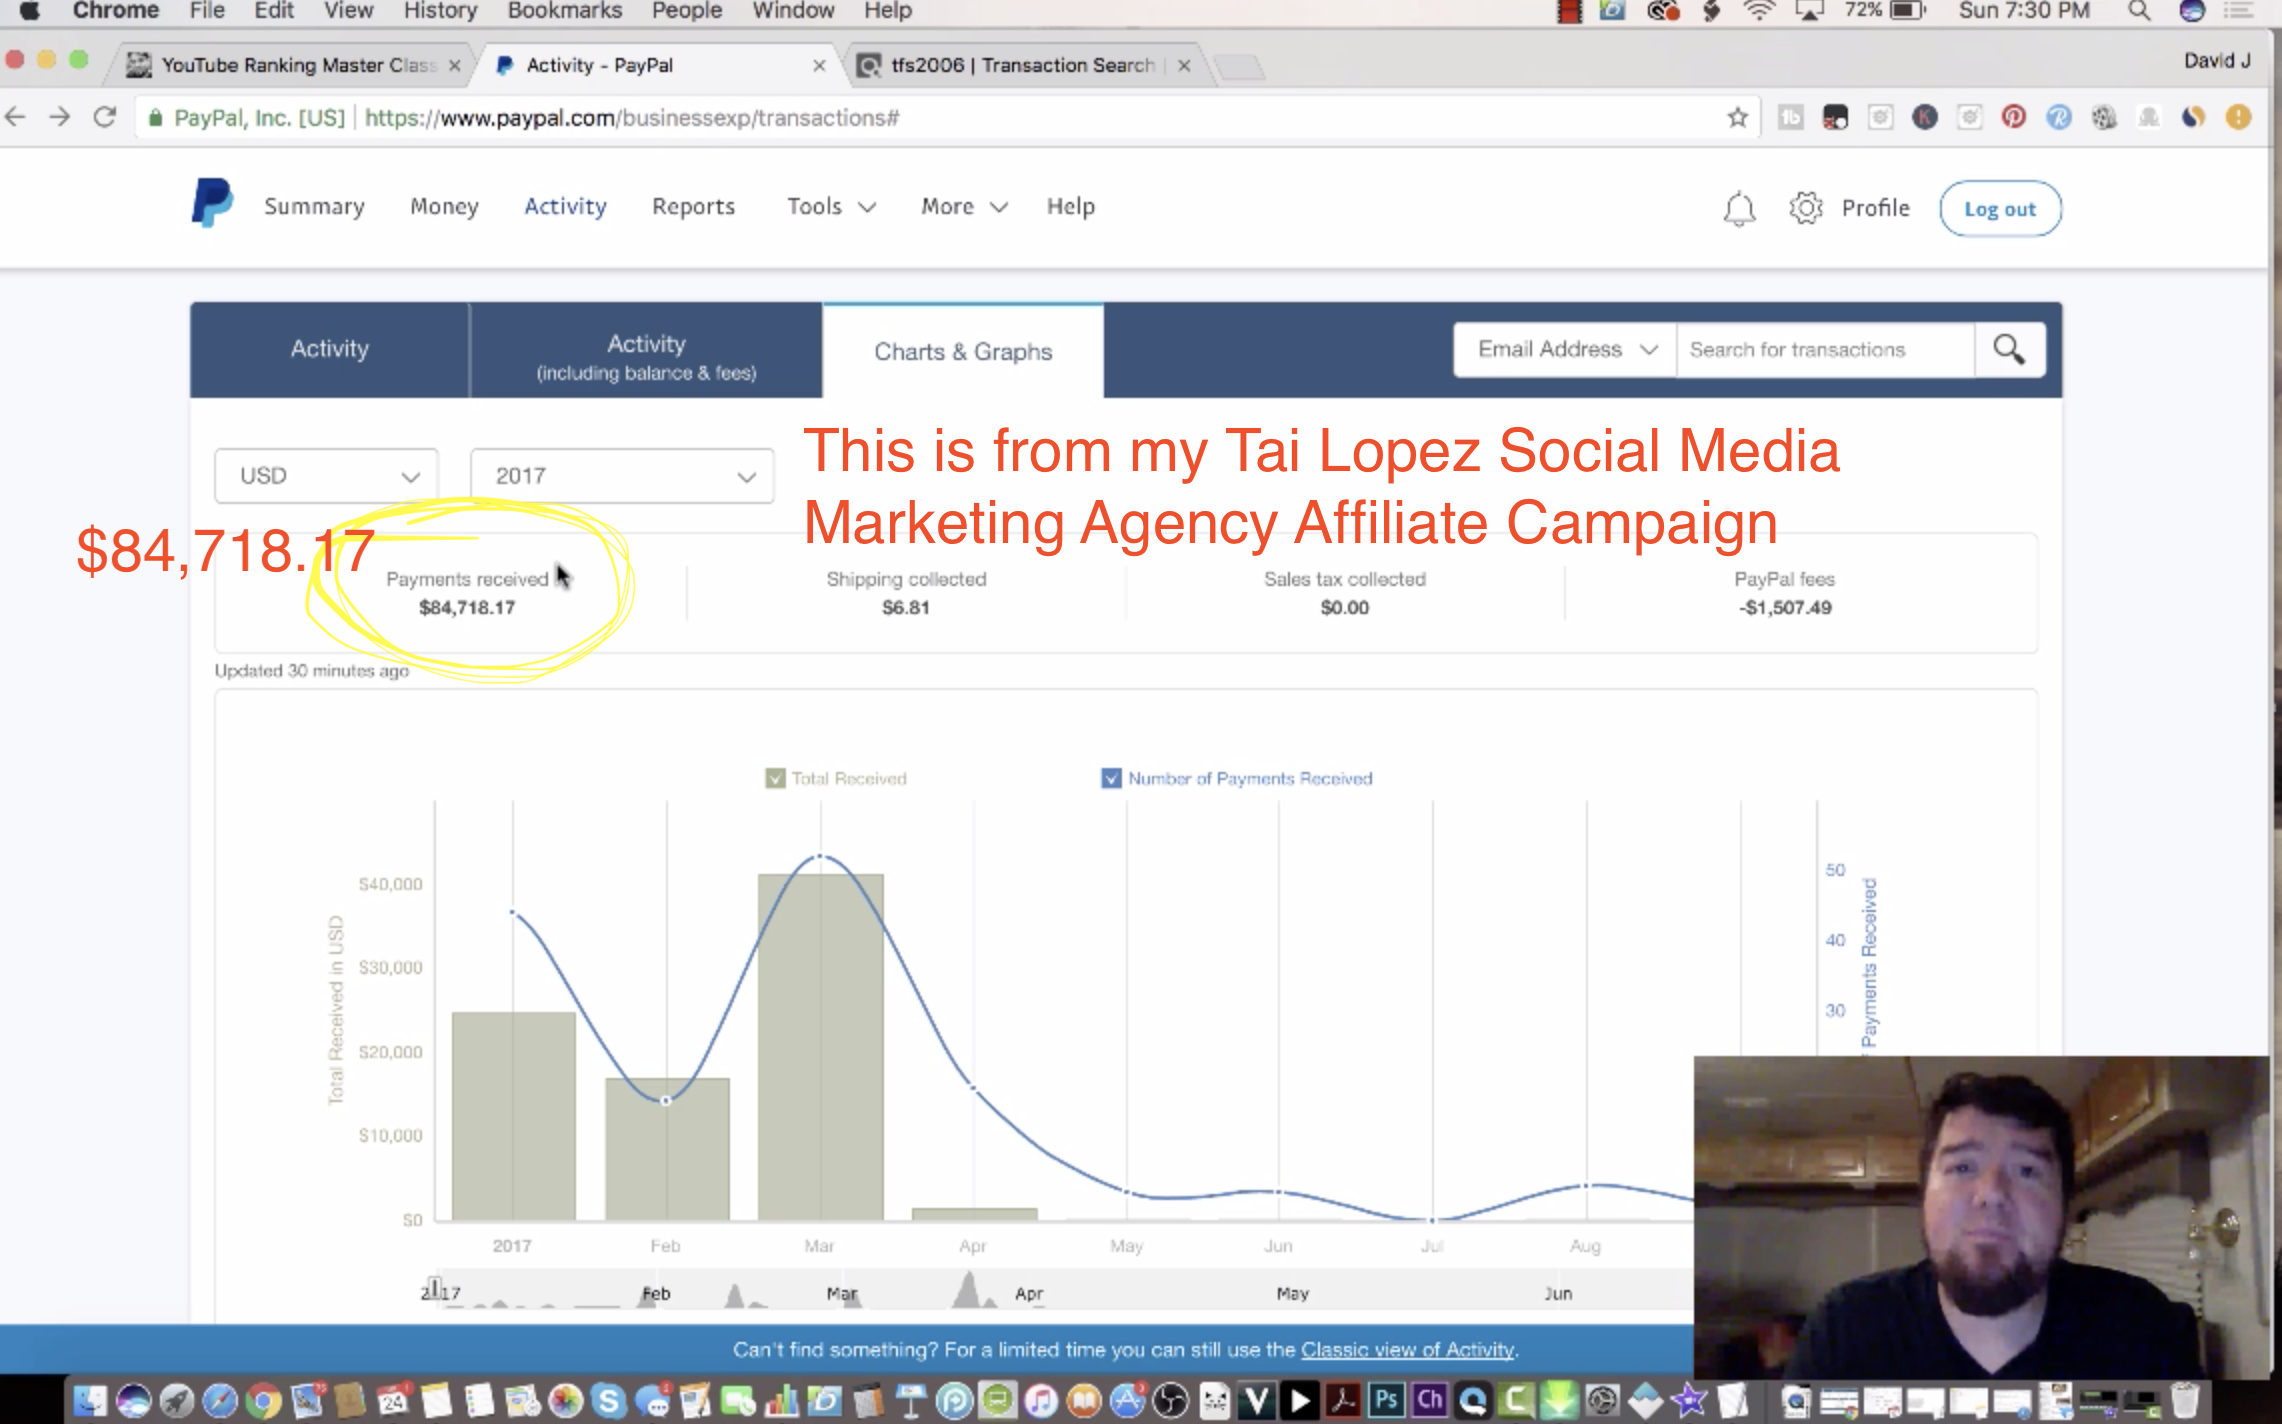The height and width of the screenshot is (1424, 2282).
Task: Switch to tfs2006 Transaction Search tab
Action: [x=1022, y=65]
